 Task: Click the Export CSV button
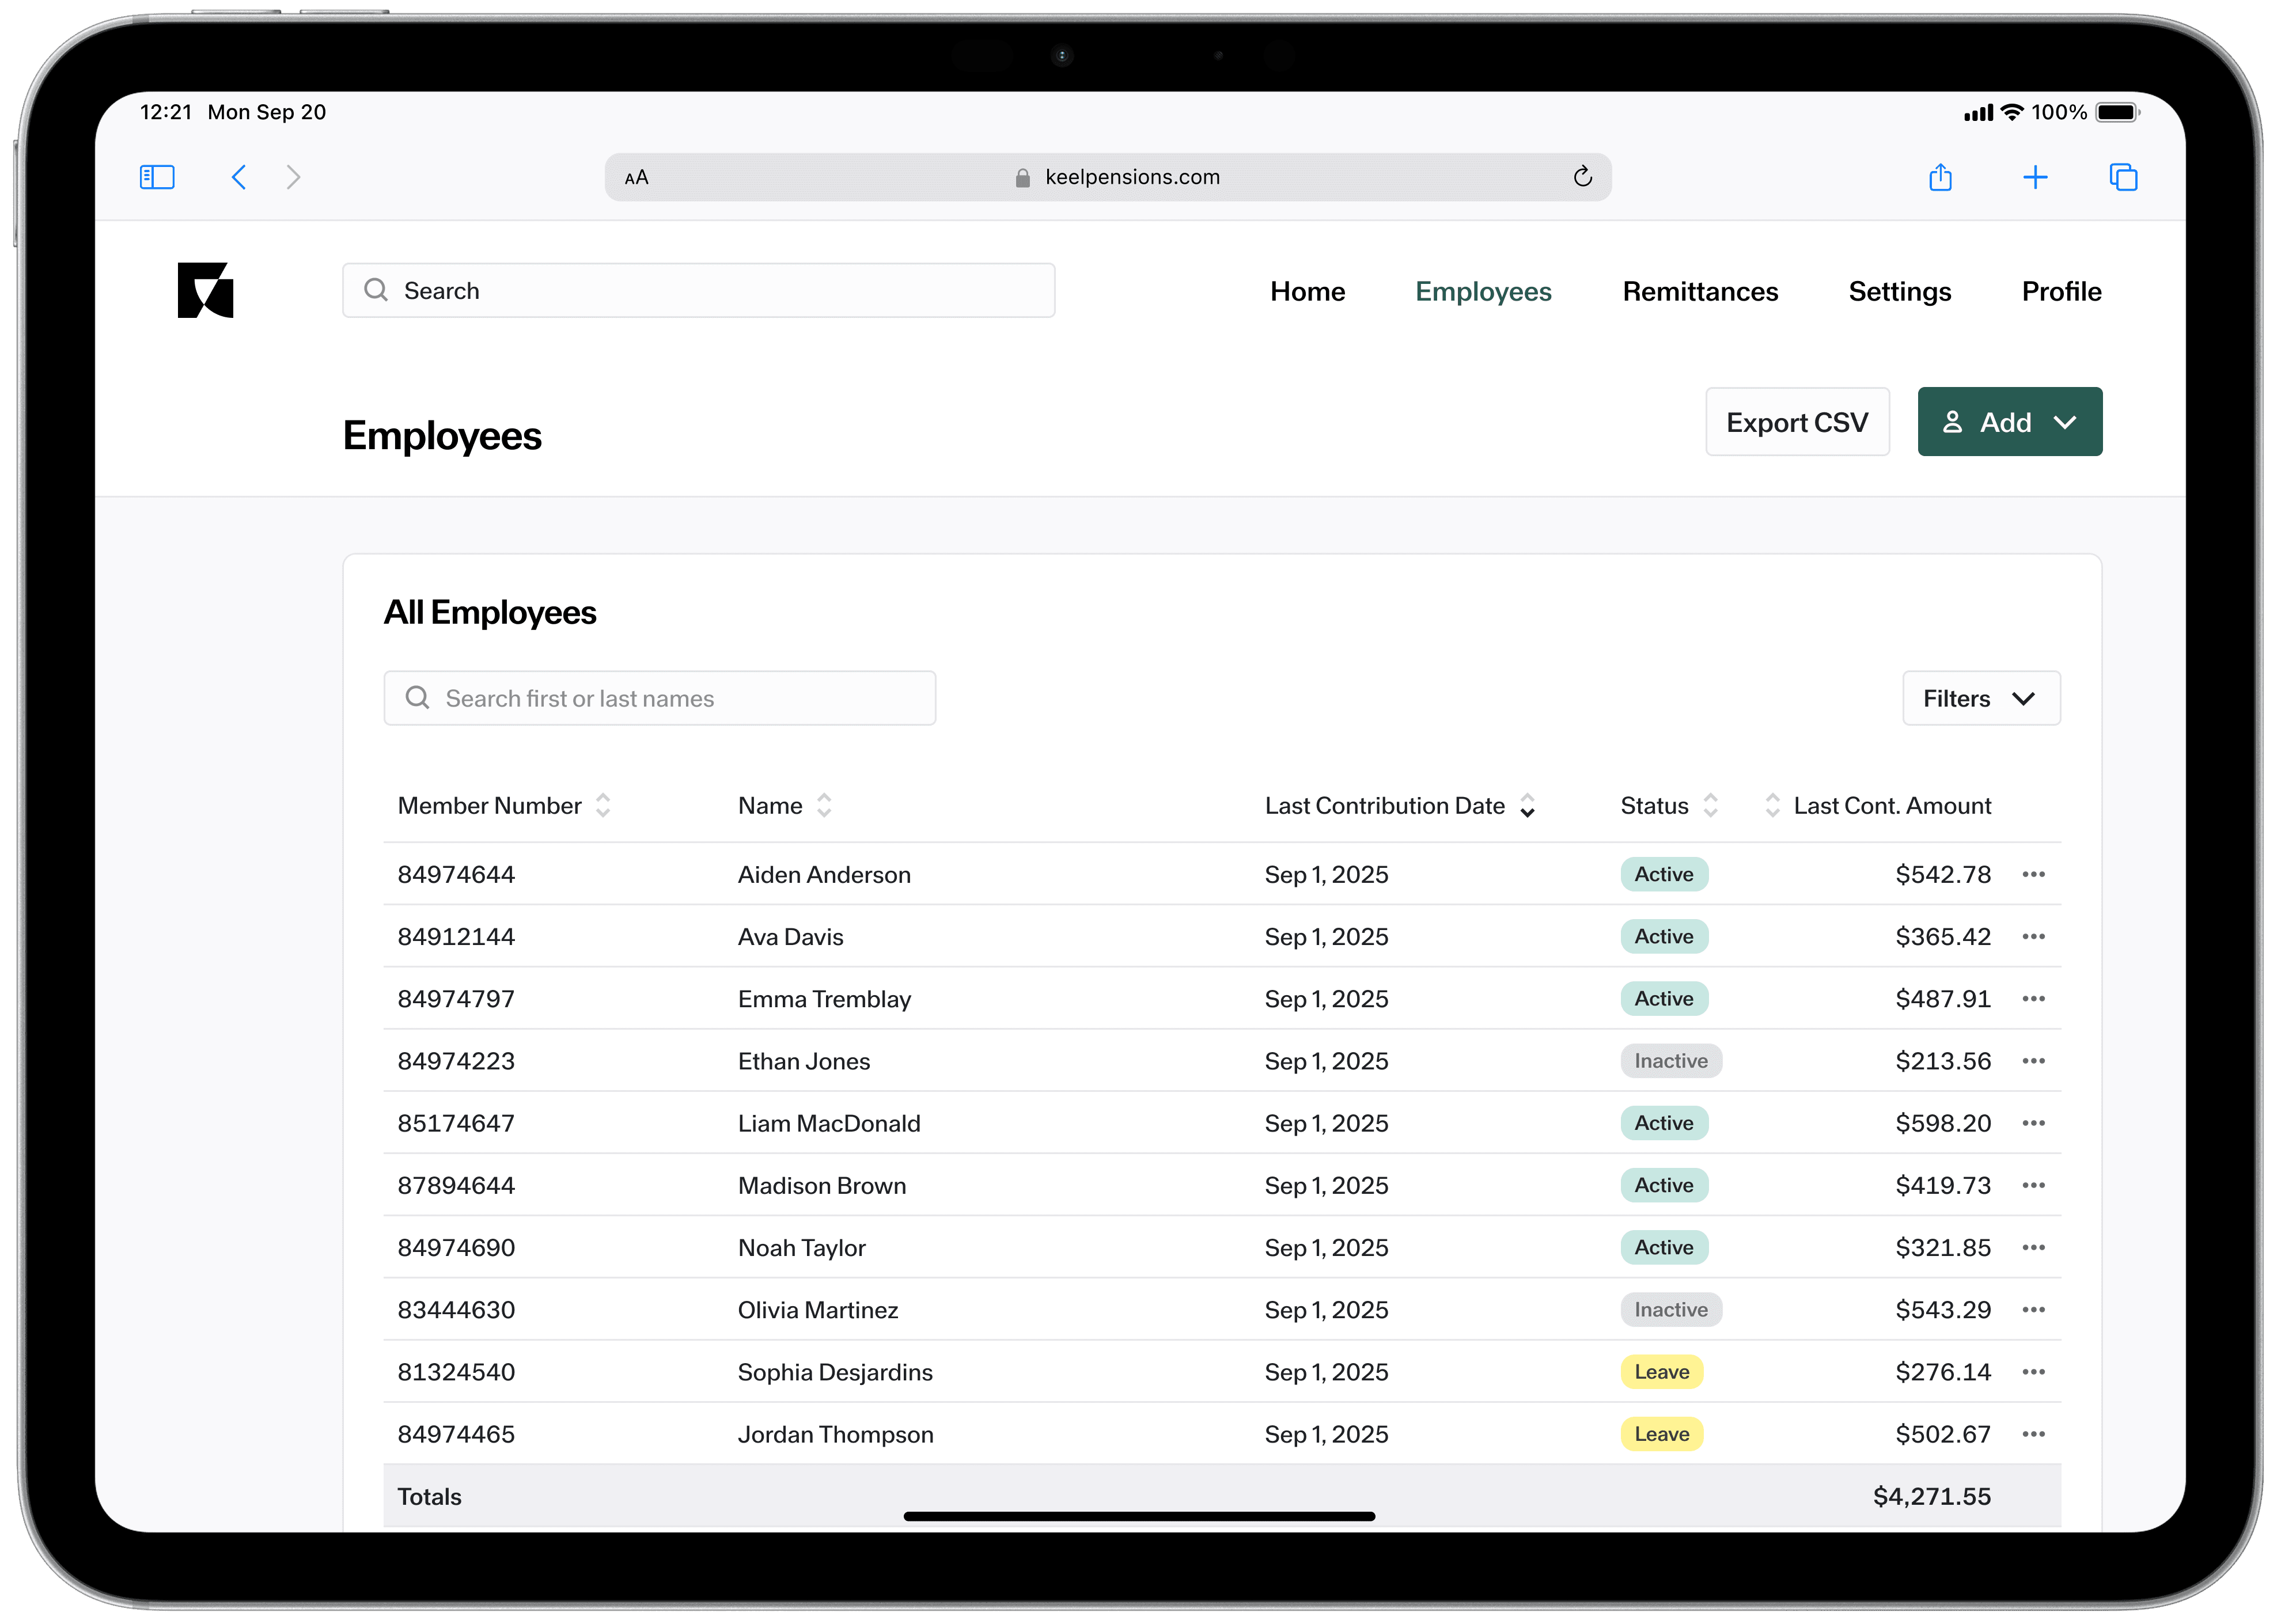pyautogui.click(x=1796, y=422)
